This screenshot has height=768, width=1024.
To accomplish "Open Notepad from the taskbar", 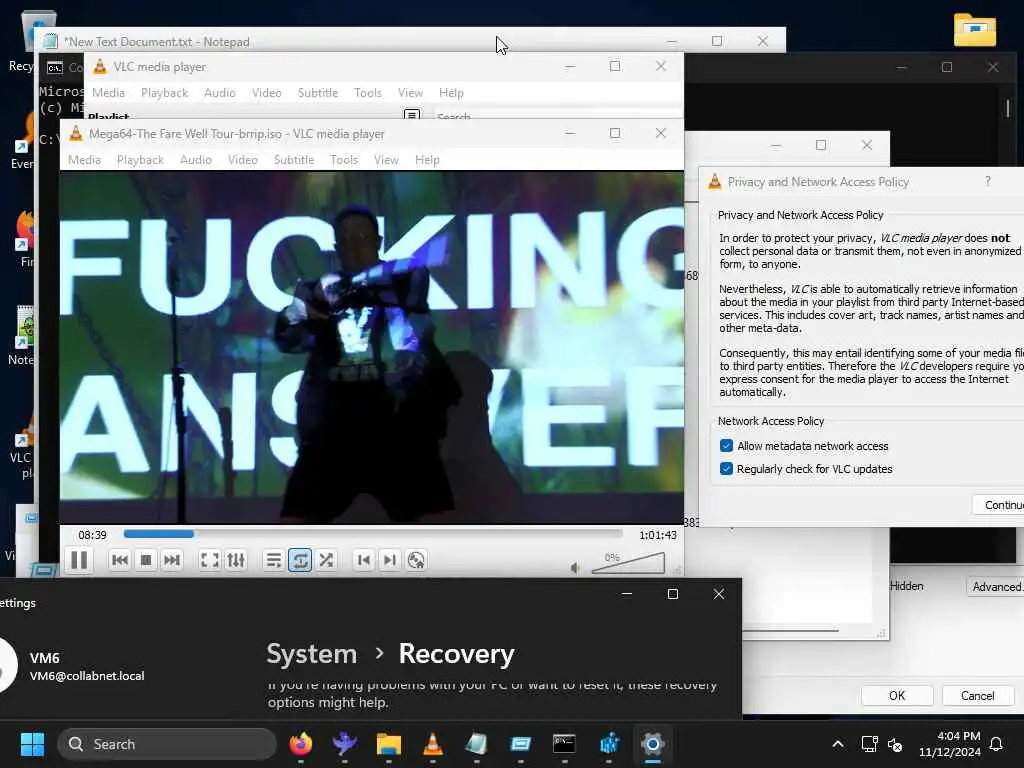I will click(476, 744).
